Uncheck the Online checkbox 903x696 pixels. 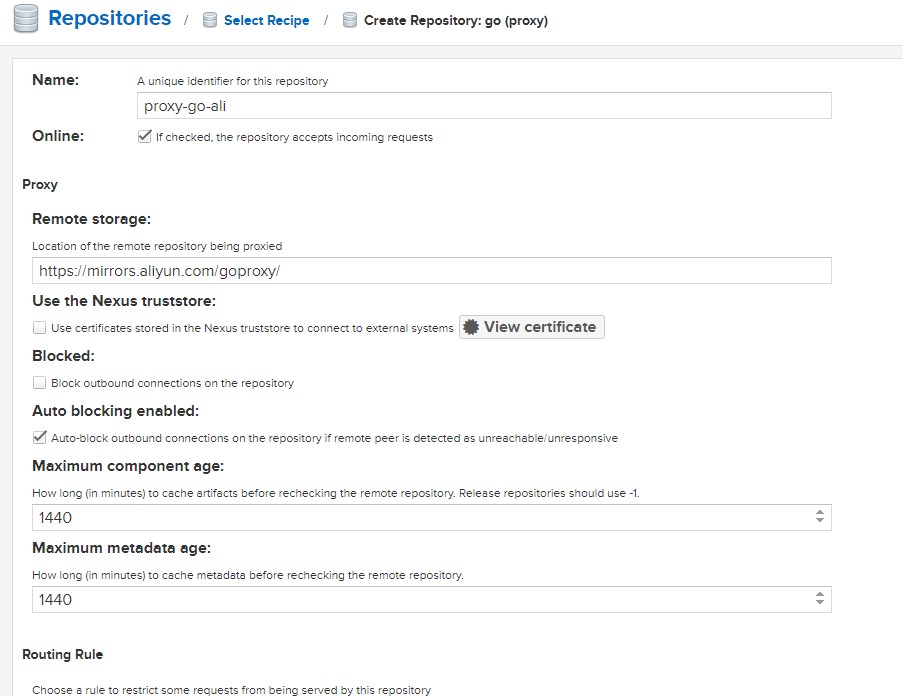[x=144, y=137]
